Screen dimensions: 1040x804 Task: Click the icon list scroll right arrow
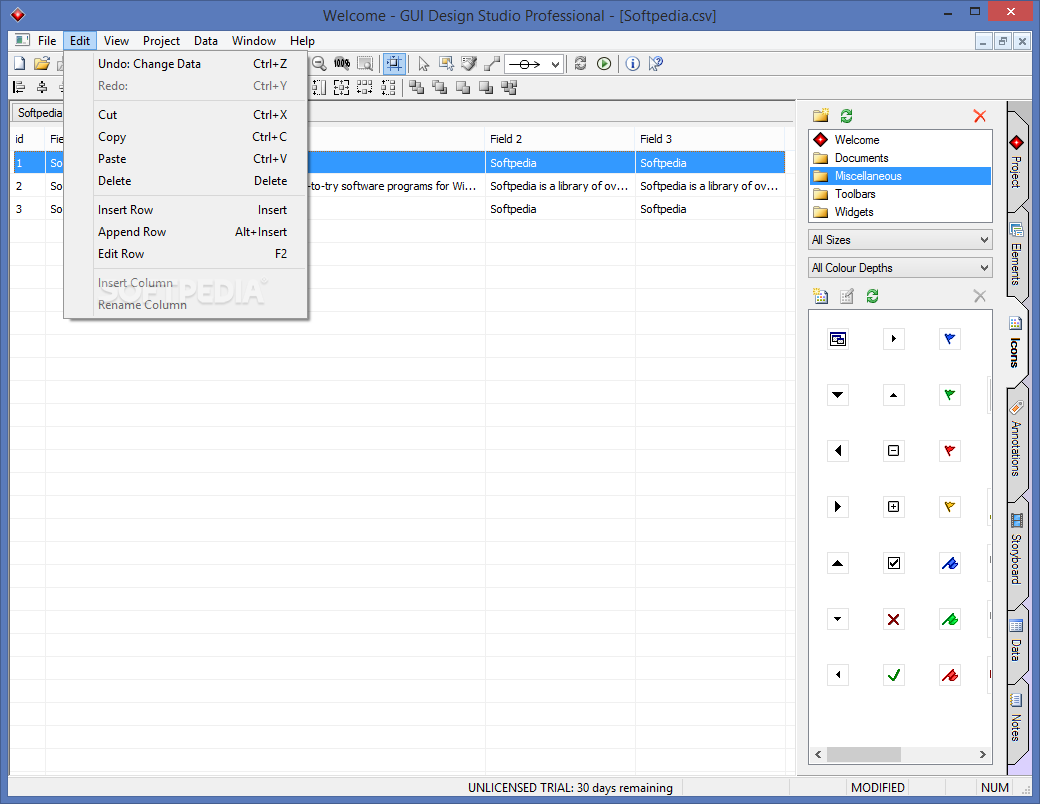pos(982,754)
